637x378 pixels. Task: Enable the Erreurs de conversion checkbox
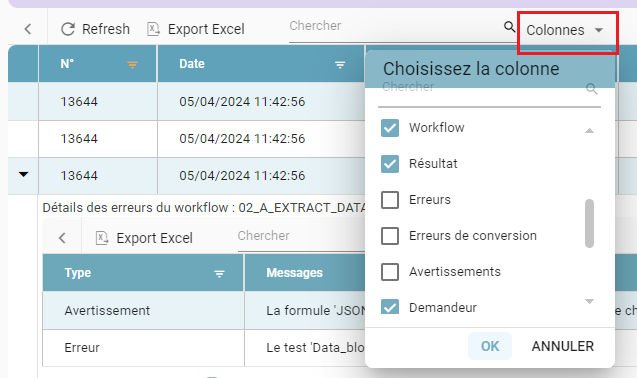(x=390, y=236)
